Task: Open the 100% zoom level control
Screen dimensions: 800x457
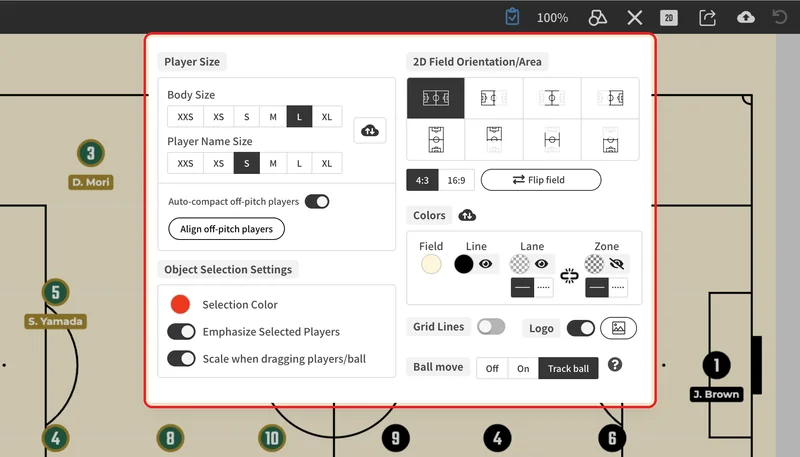Action: pyautogui.click(x=552, y=18)
